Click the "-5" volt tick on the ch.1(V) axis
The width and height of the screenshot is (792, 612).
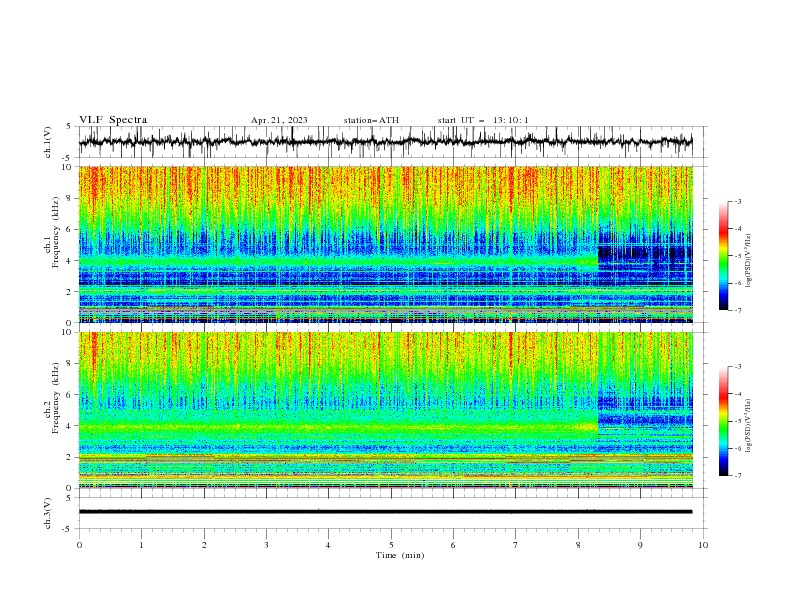point(67,158)
